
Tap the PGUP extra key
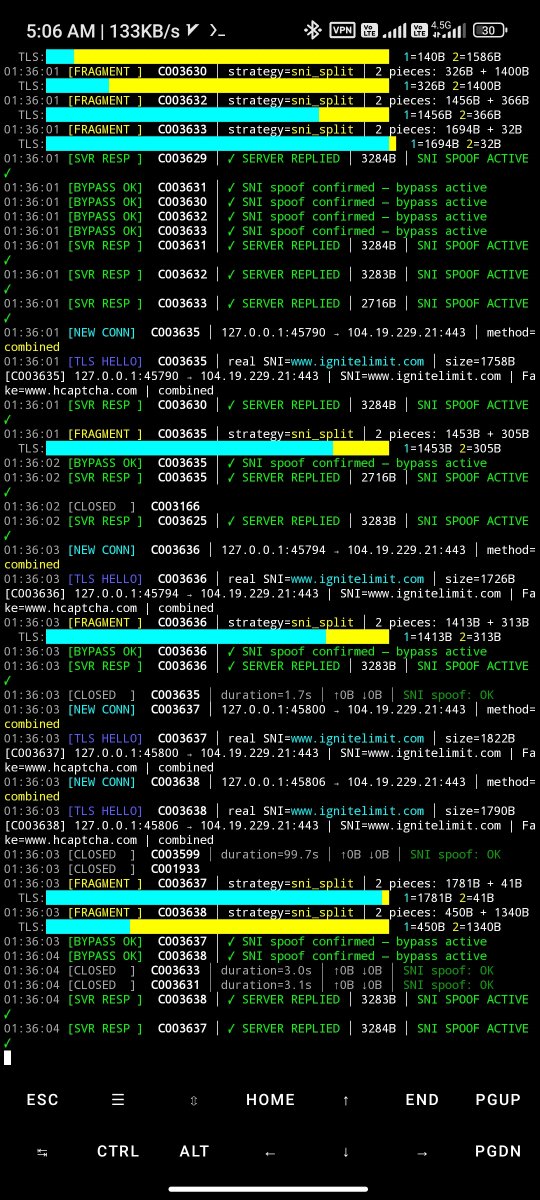(498, 1100)
